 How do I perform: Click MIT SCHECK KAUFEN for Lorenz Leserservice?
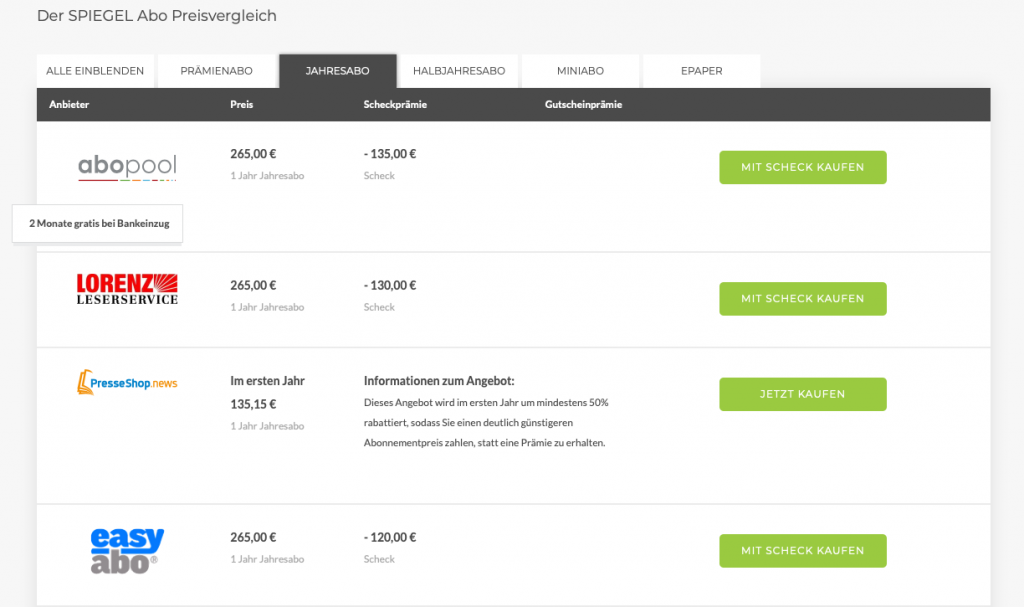point(803,299)
